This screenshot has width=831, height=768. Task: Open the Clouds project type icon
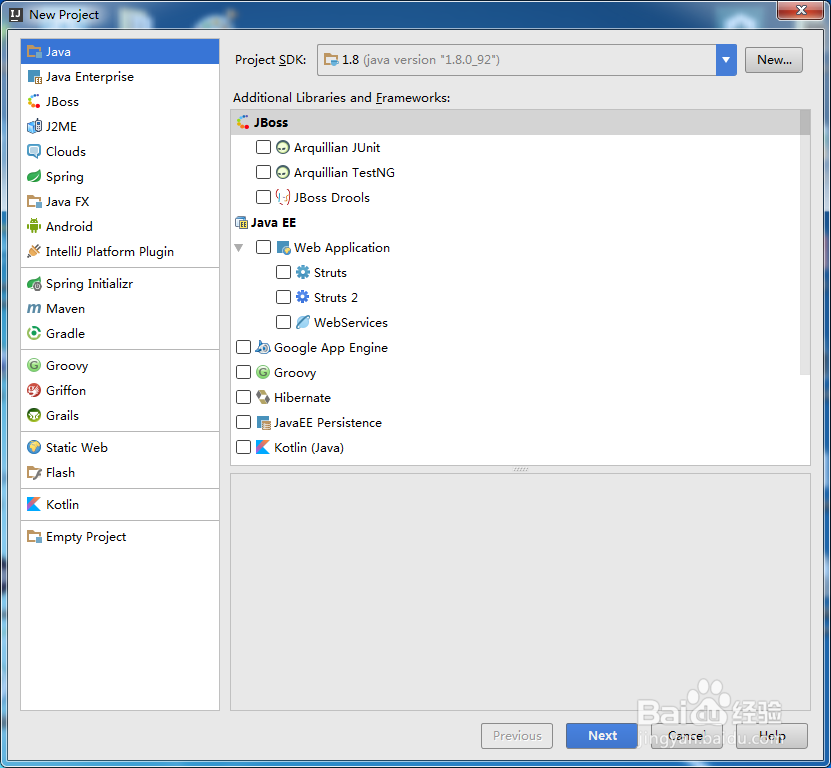pos(34,152)
